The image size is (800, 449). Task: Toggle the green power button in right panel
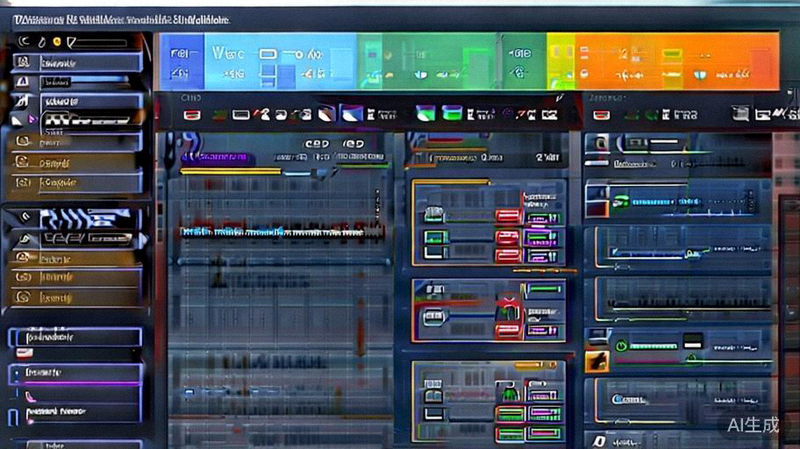620,345
